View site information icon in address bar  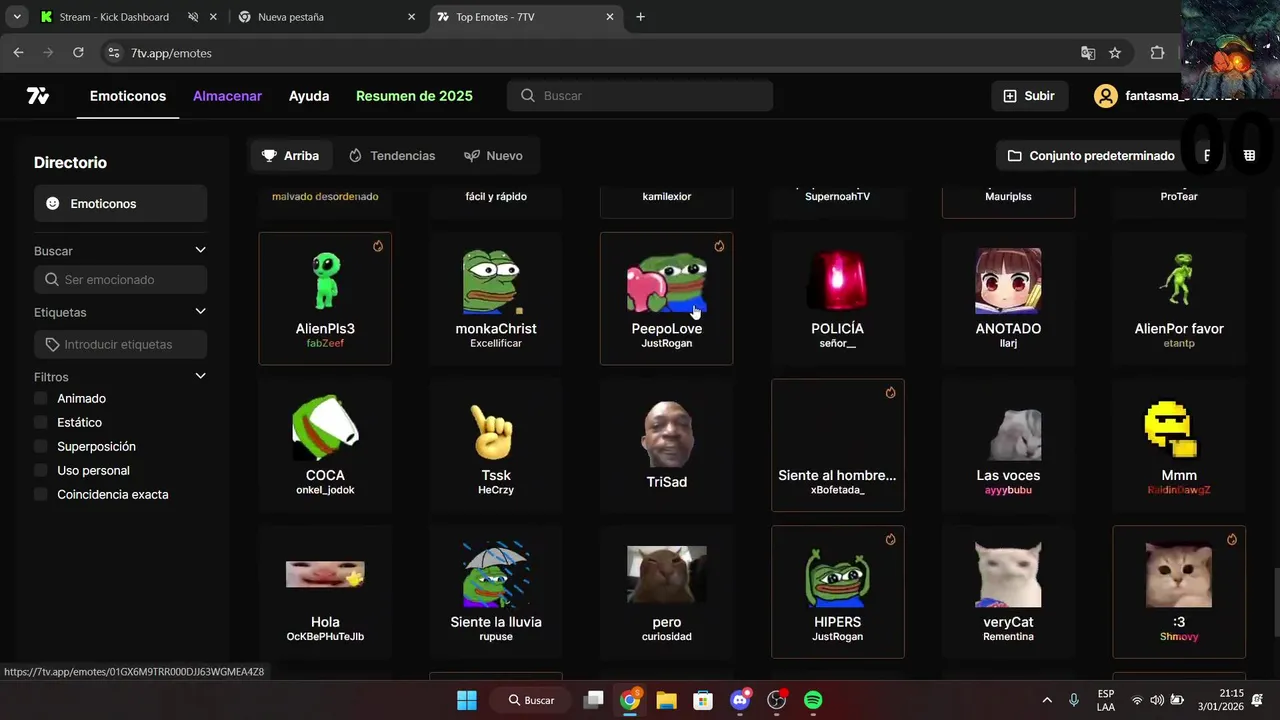[x=113, y=53]
